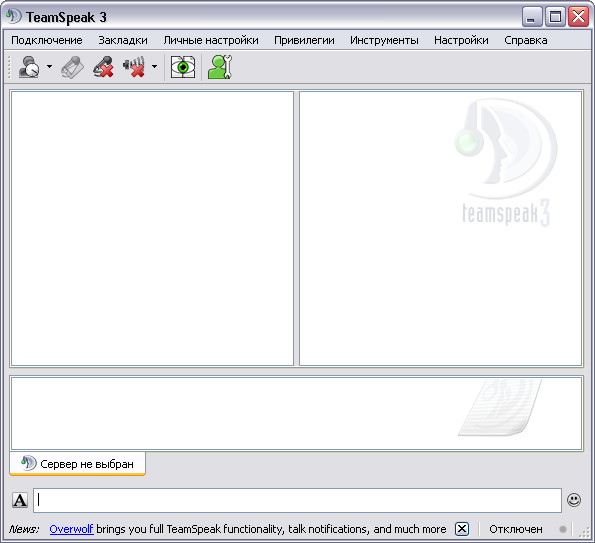The image size is (595, 543).
Task: Open the Справка menu
Action: (526, 40)
